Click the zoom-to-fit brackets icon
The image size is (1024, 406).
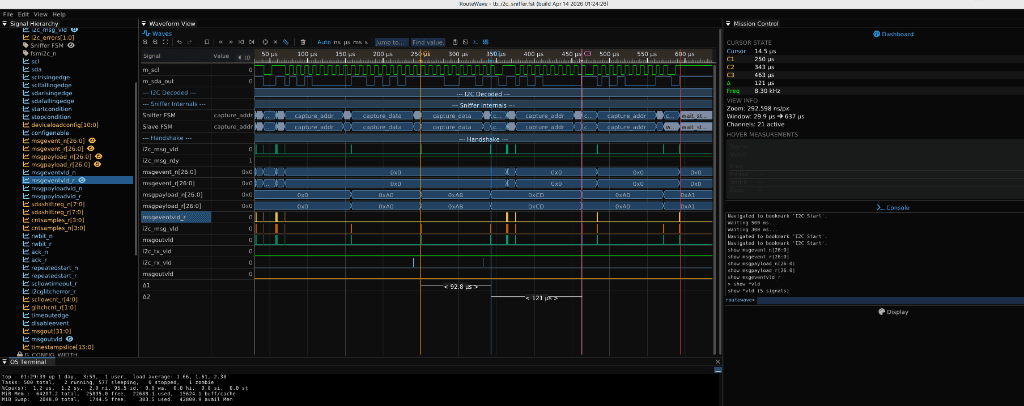(x=166, y=42)
